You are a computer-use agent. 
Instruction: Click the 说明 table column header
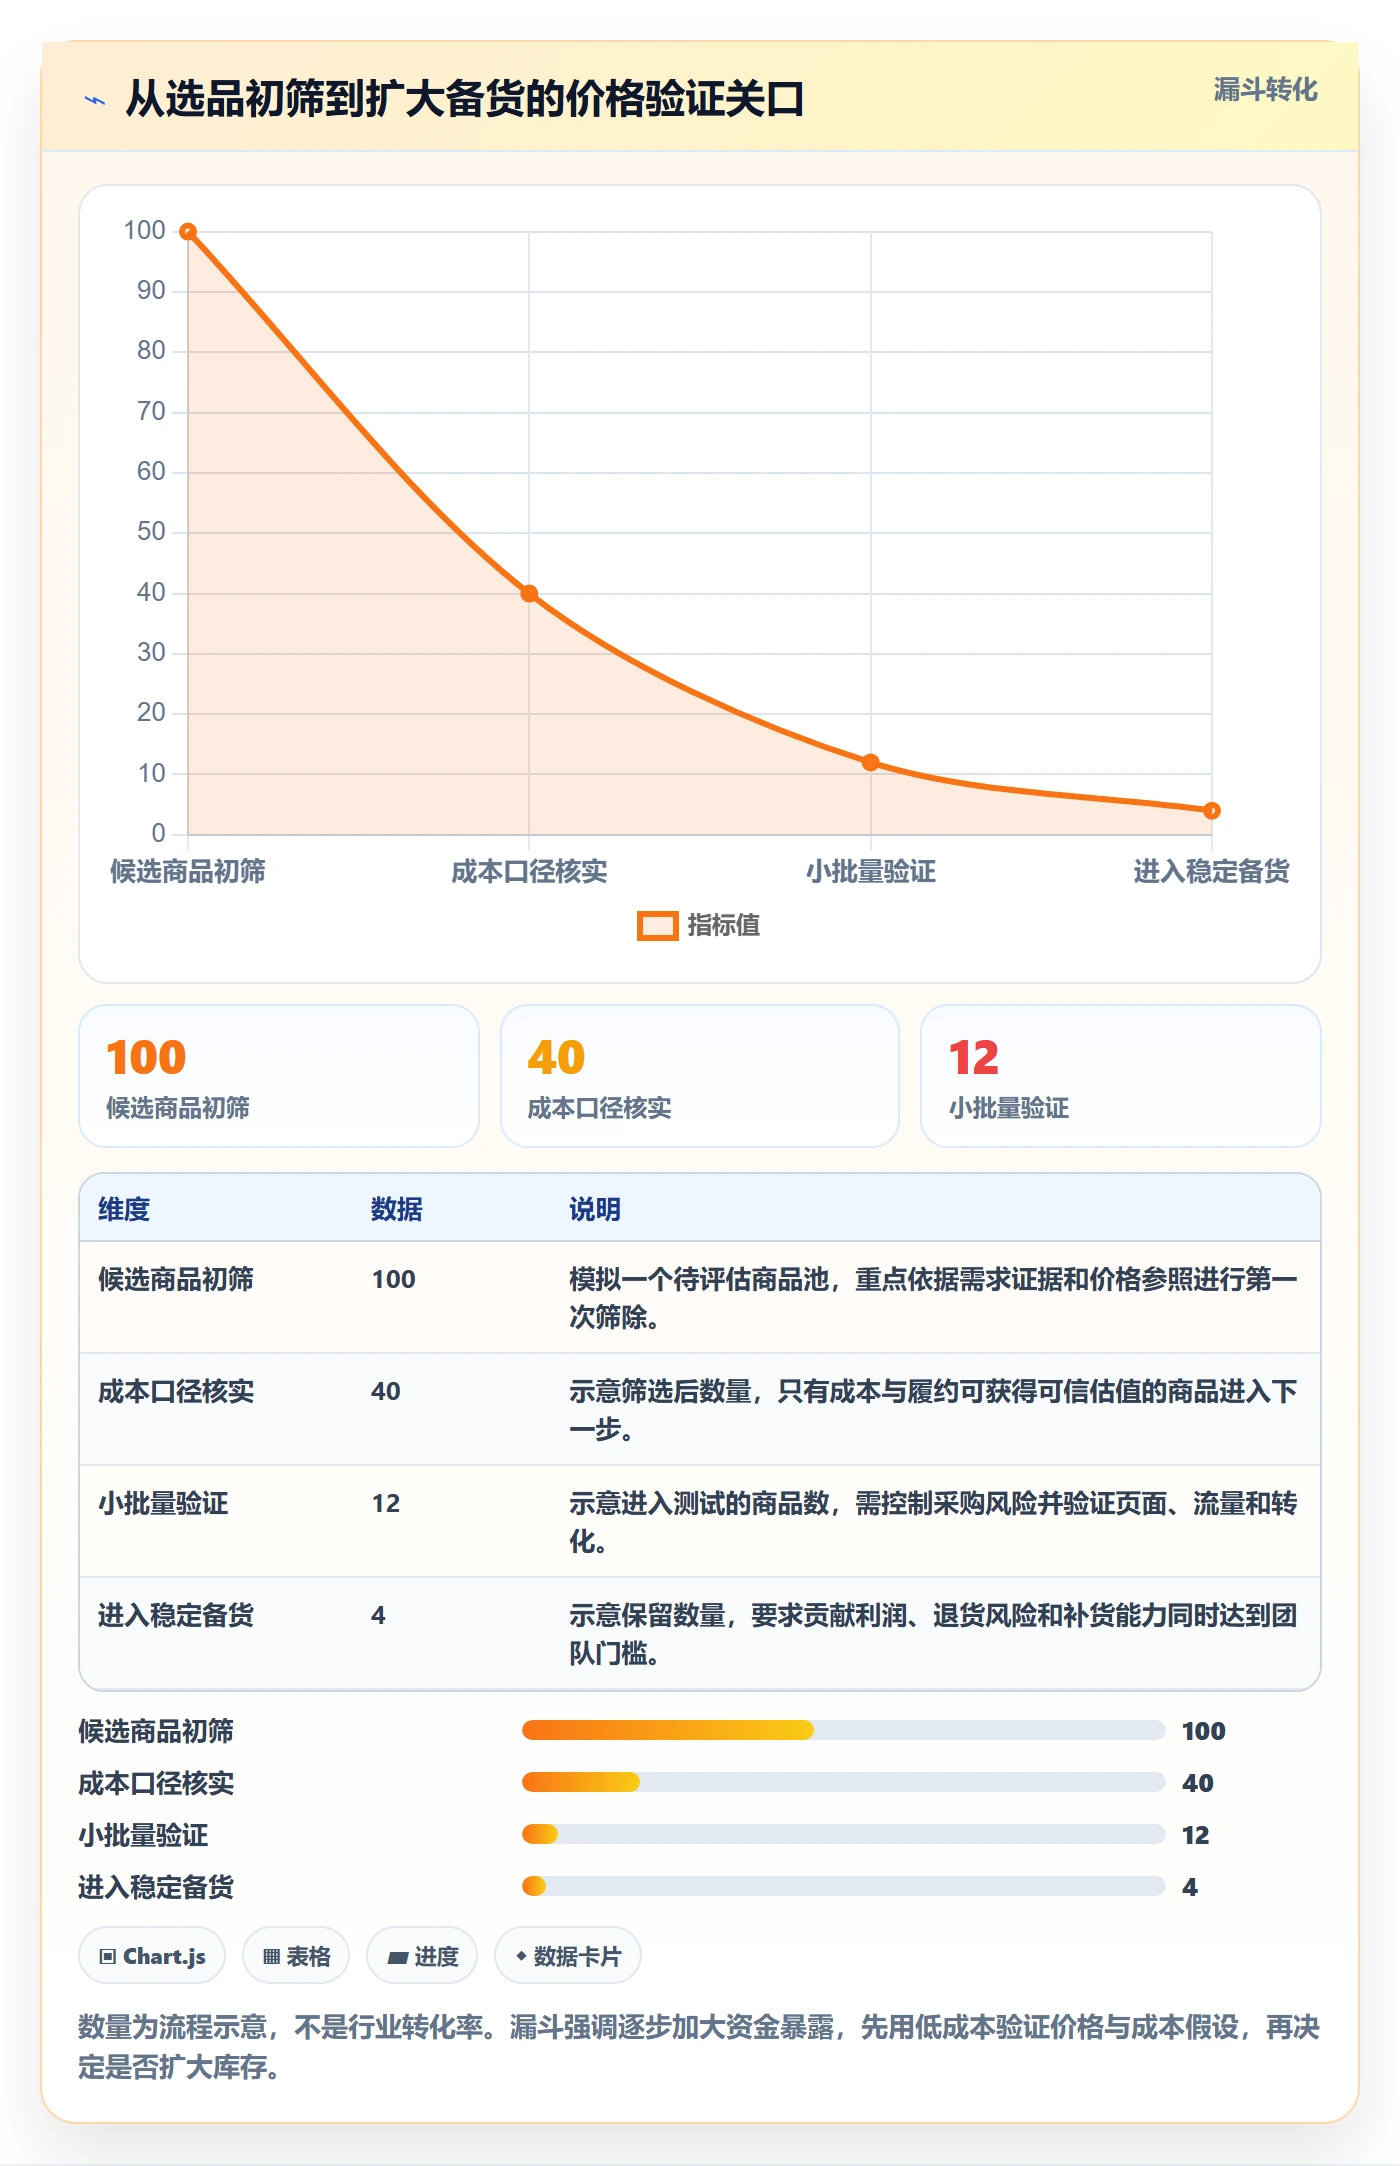(595, 1210)
